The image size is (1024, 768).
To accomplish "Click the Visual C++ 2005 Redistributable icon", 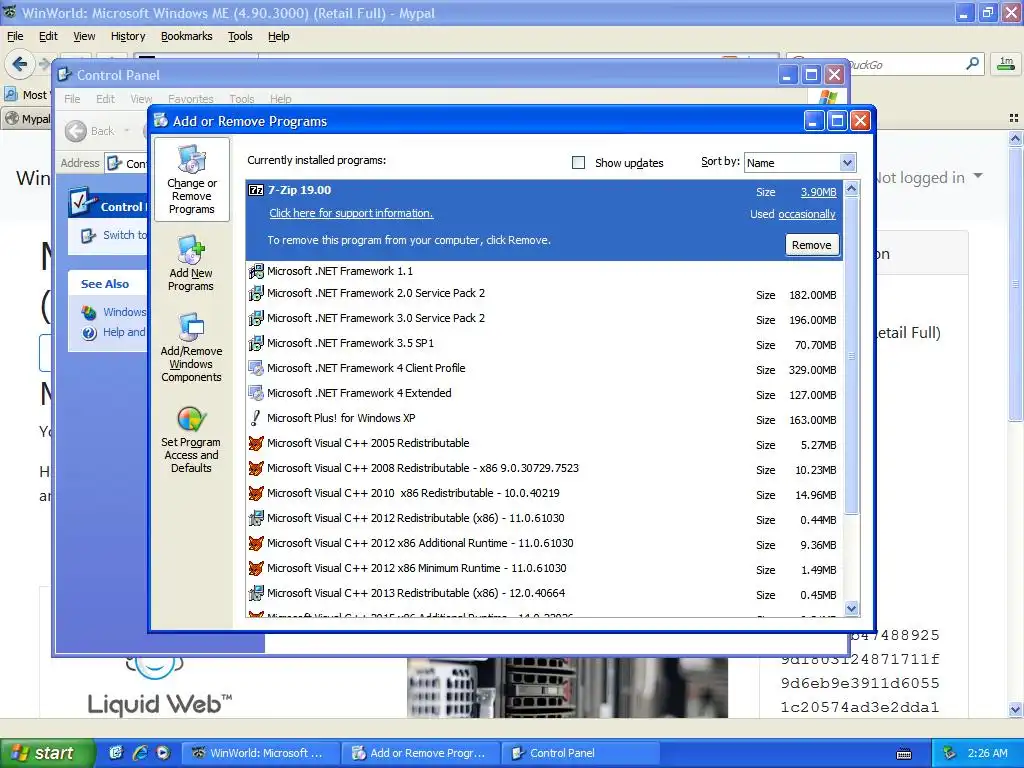I will [256, 443].
